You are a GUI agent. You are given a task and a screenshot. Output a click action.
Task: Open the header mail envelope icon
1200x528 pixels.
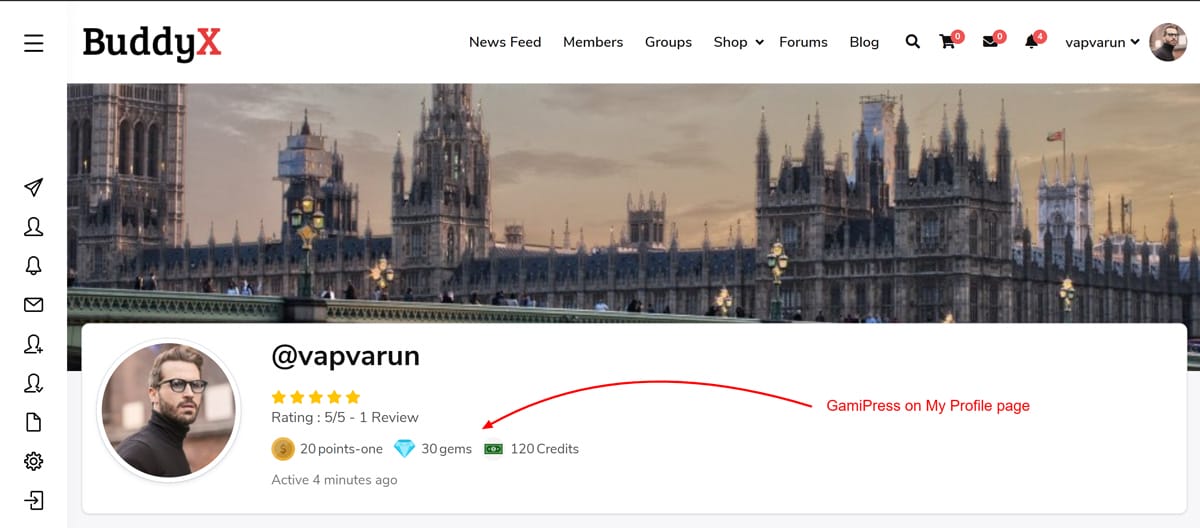click(990, 42)
